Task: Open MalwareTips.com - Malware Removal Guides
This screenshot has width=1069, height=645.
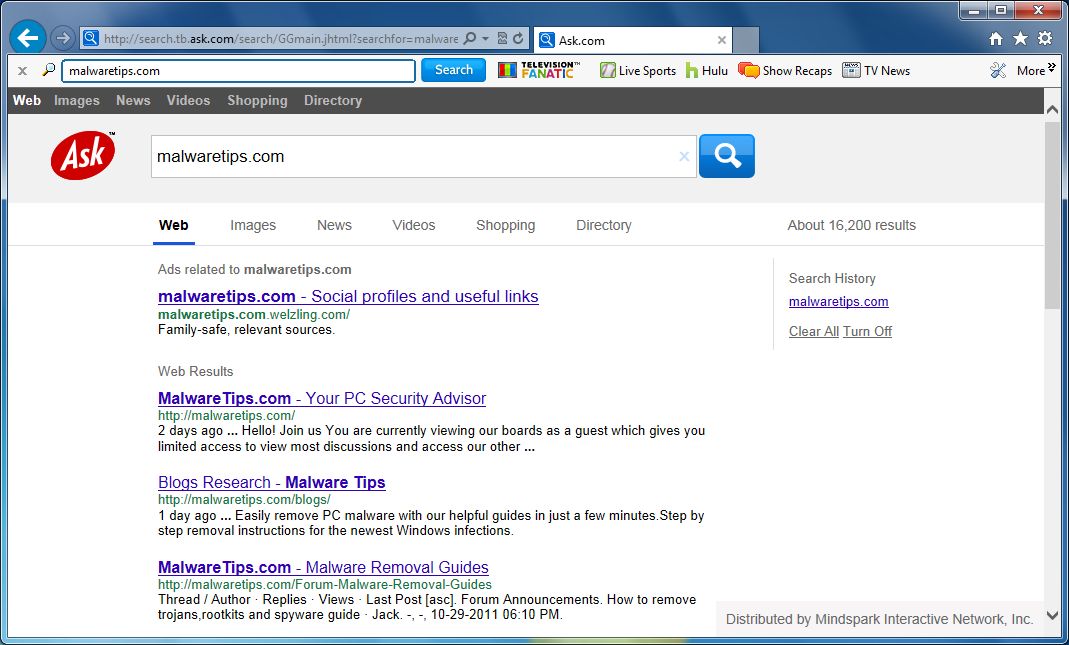Action: (323, 567)
